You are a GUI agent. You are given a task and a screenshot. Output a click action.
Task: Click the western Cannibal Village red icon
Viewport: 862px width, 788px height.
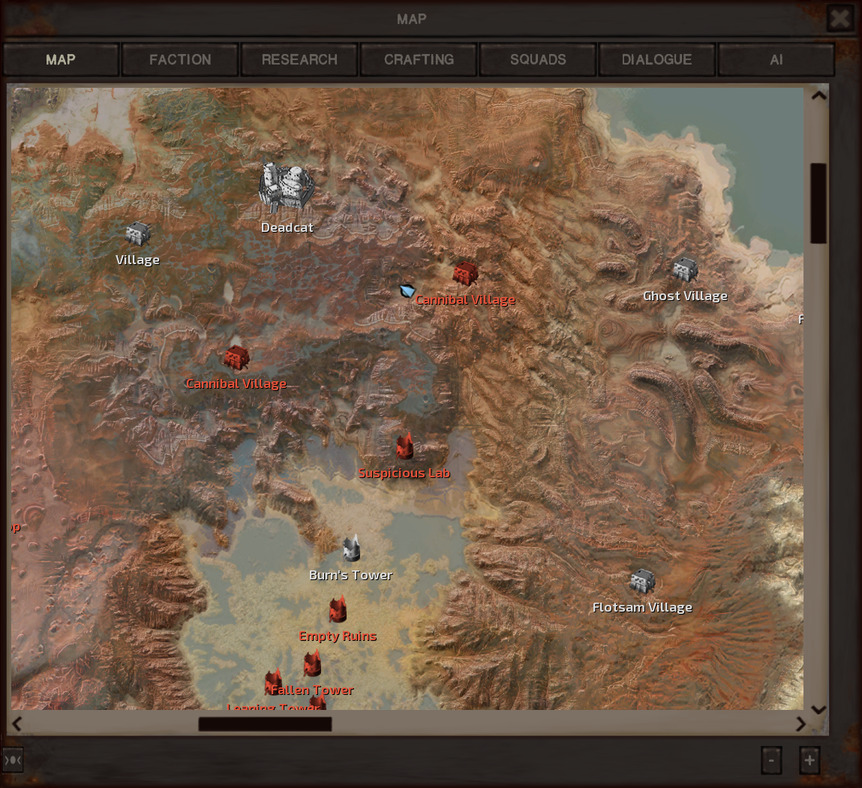[236, 358]
